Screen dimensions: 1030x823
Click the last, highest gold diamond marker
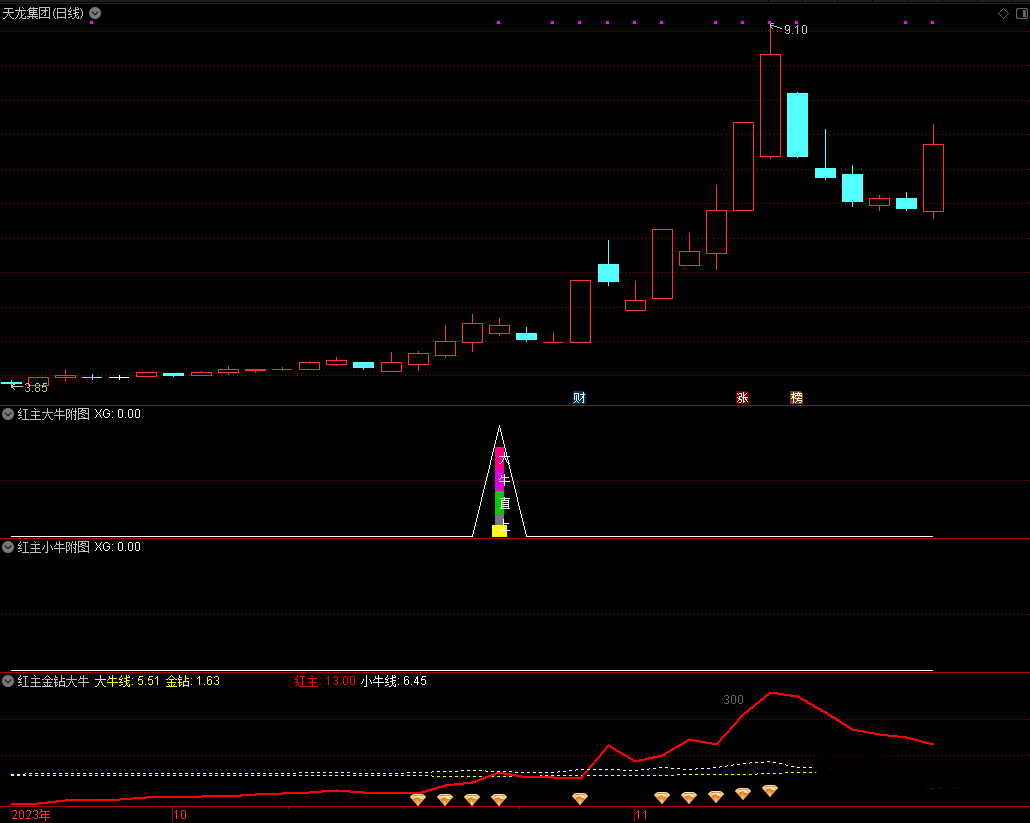point(770,790)
